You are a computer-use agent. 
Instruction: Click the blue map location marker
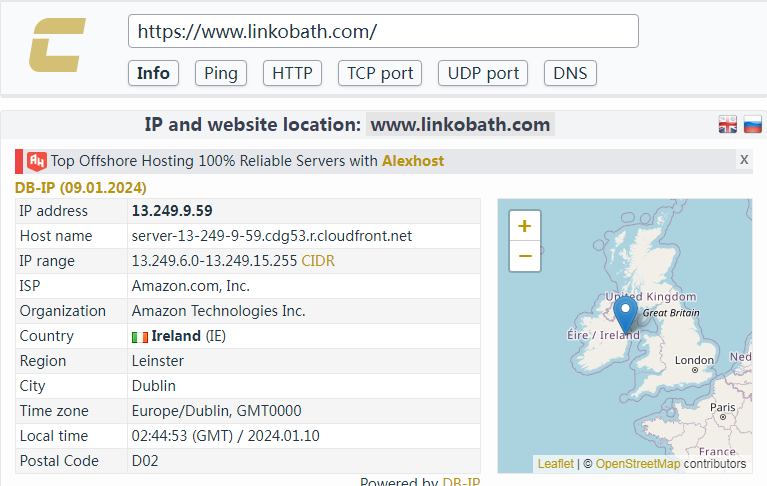tap(625, 314)
